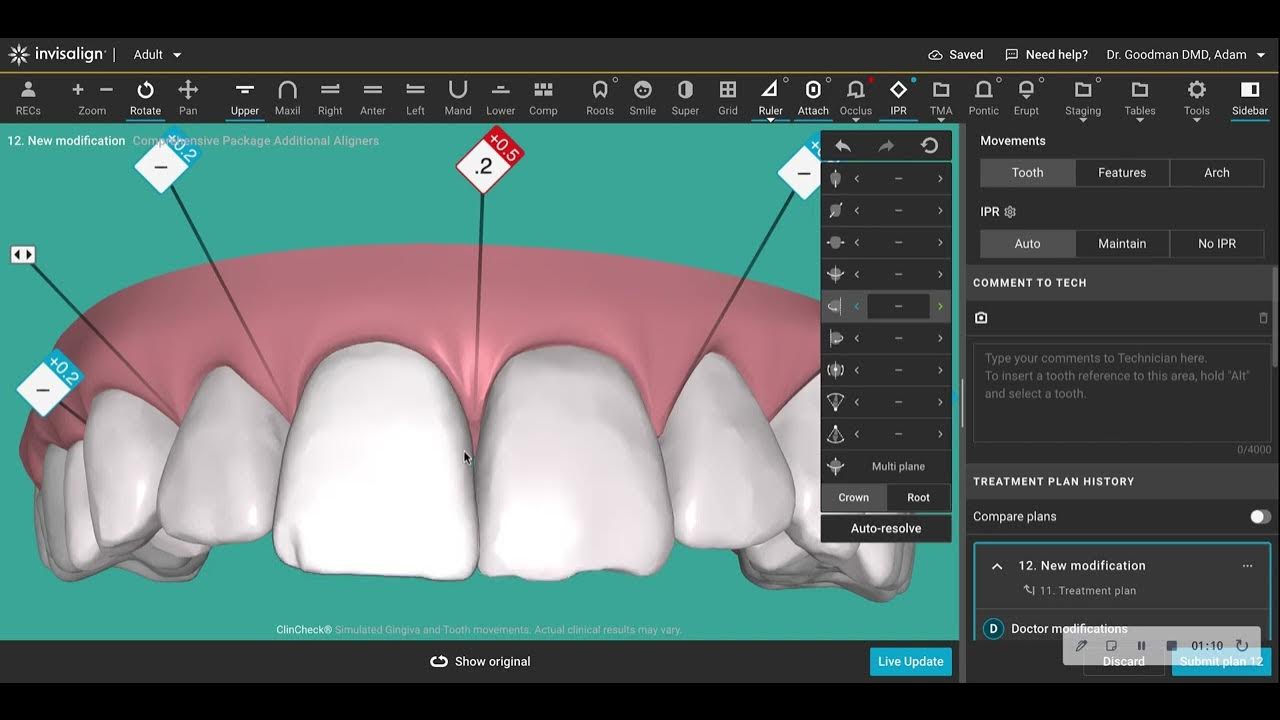Expand the Attach options arrow
Viewport: 1280px width, 720px height.
click(x=813, y=120)
